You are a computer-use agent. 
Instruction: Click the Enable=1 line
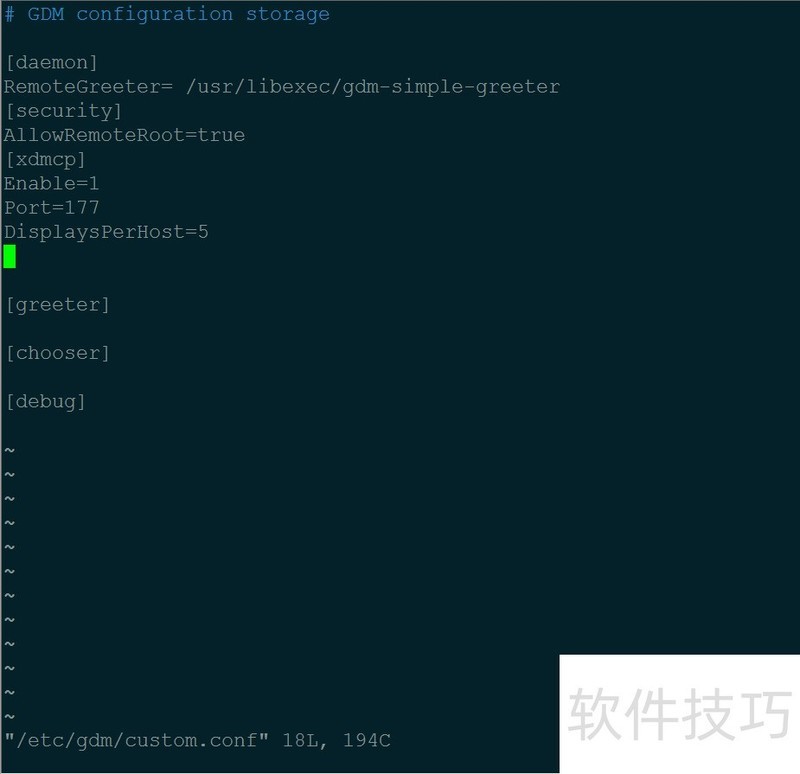(x=51, y=184)
